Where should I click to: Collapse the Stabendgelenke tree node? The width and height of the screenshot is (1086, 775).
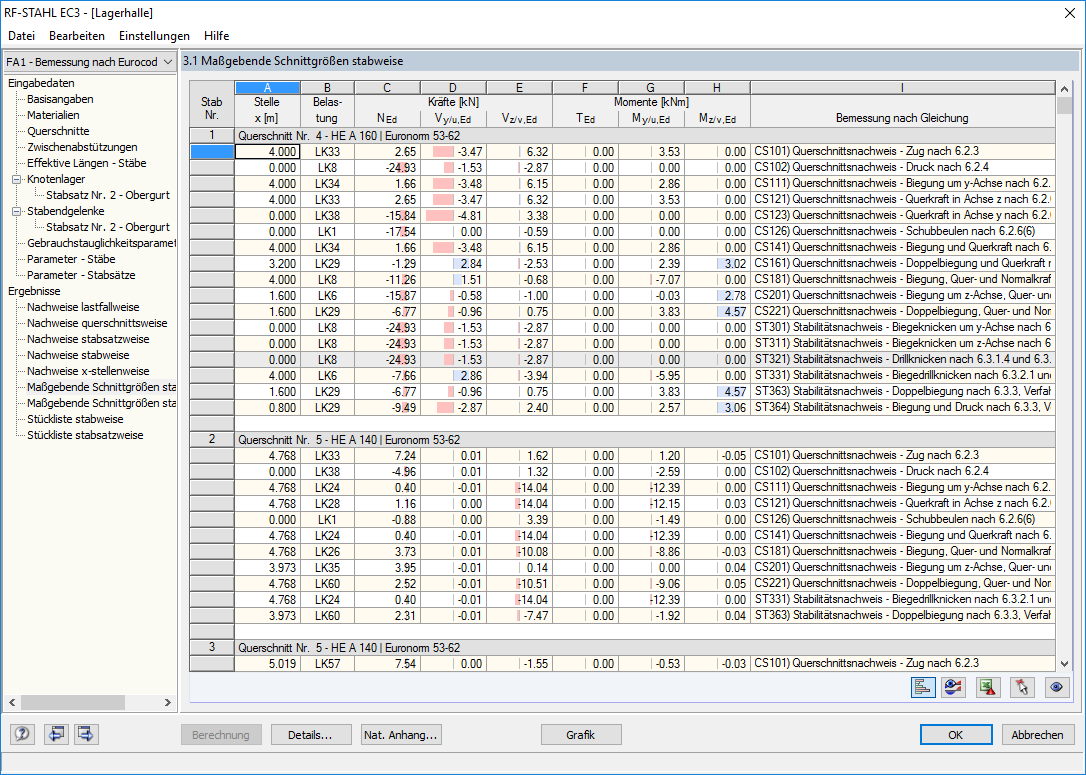tap(16, 211)
